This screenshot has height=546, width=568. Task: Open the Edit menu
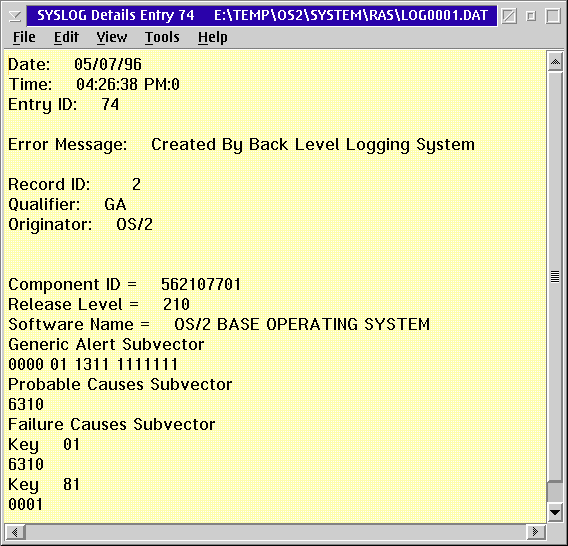[66, 37]
